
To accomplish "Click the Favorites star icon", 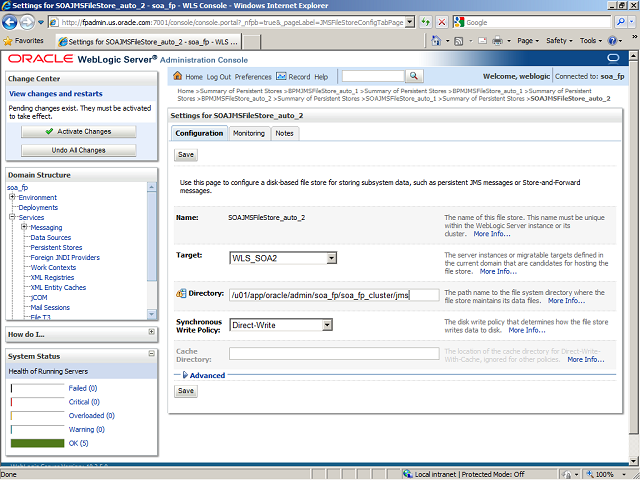I will 8,41.
